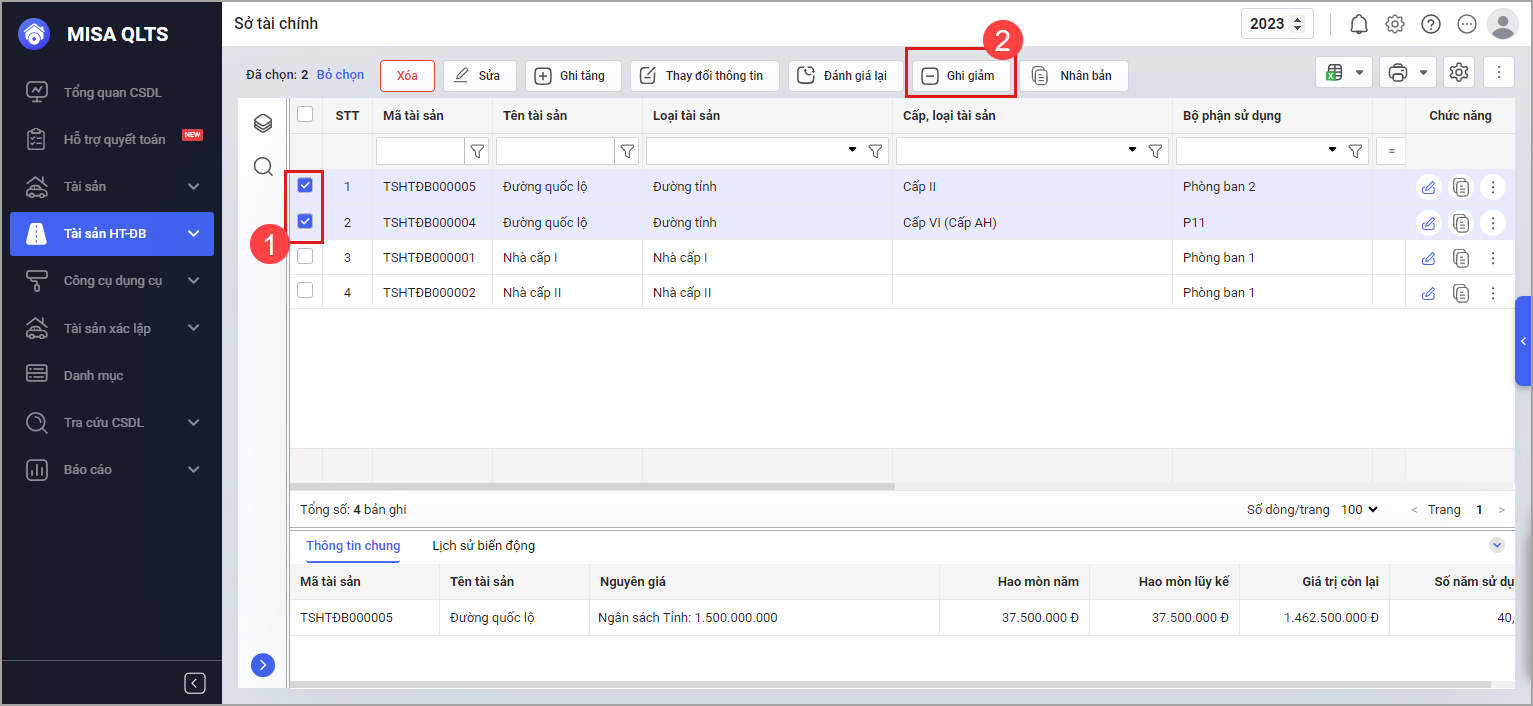
Task: Click the layers icon beside the table
Action: click(x=263, y=123)
